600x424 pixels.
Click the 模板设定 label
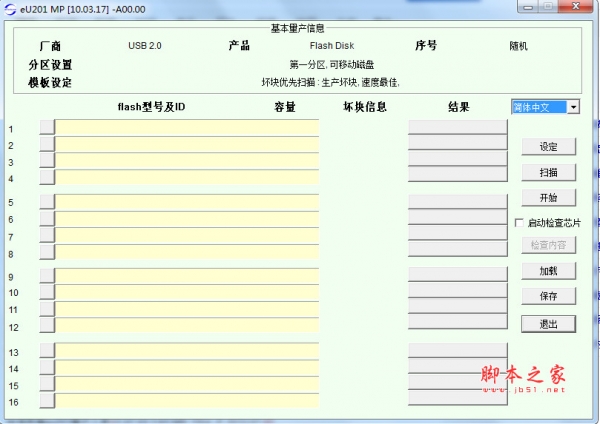(50, 83)
